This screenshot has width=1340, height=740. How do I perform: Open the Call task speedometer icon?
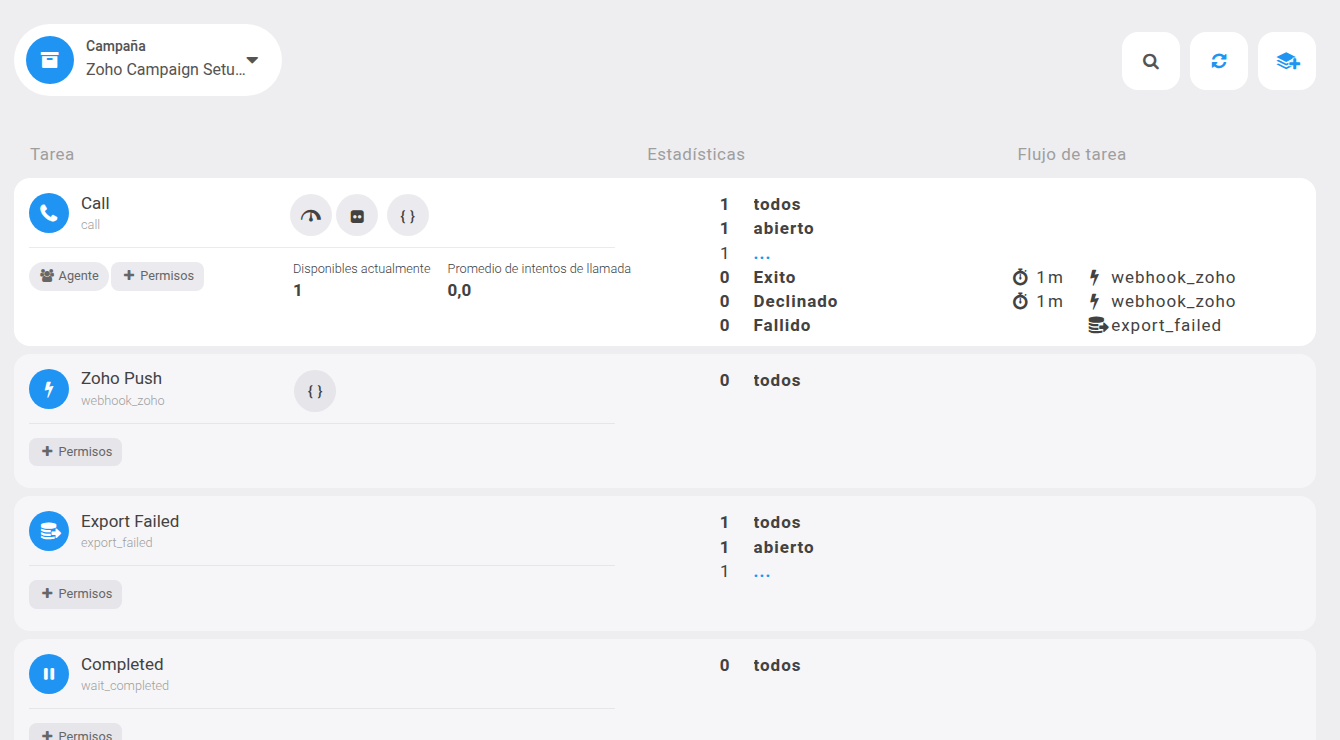tap(311, 215)
